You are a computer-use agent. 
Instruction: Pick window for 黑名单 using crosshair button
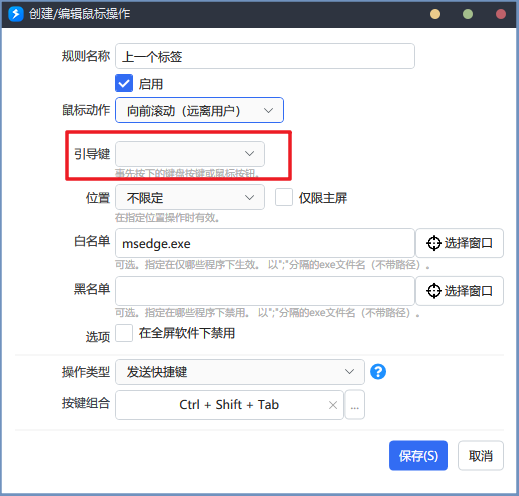pyautogui.click(x=459, y=291)
